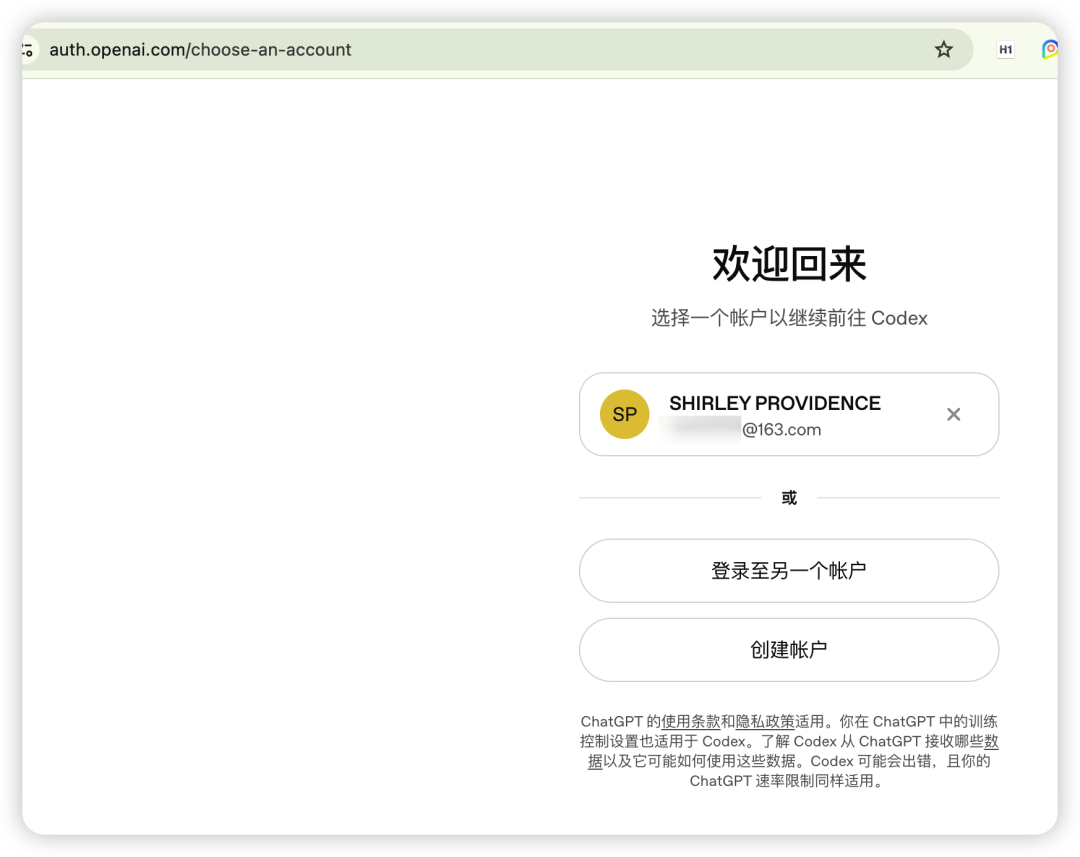1080x857 pixels.
Task: Select the SHIRLEY PROVIDENCE account name
Action: (x=775, y=403)
